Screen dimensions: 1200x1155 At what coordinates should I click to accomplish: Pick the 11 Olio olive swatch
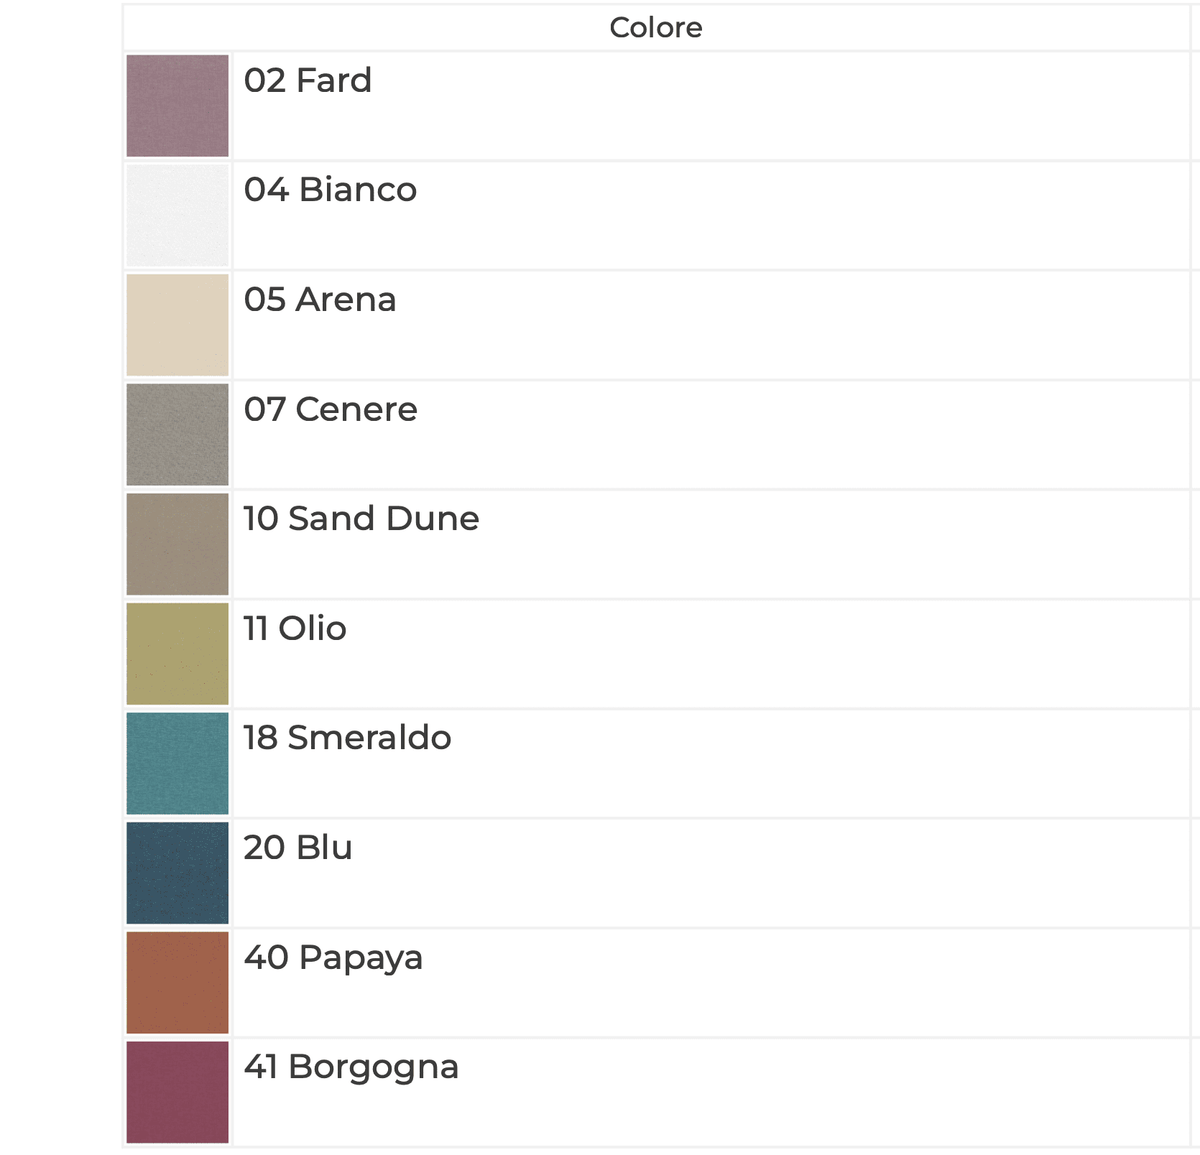(x=177, y=654)
